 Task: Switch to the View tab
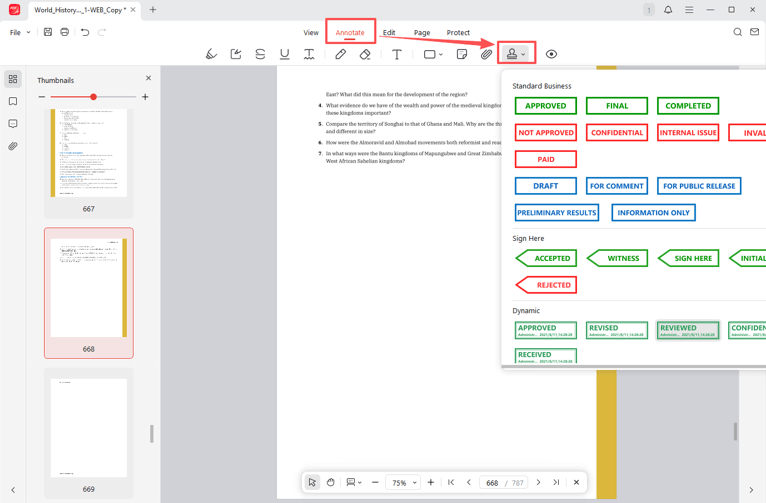point(311,33)
